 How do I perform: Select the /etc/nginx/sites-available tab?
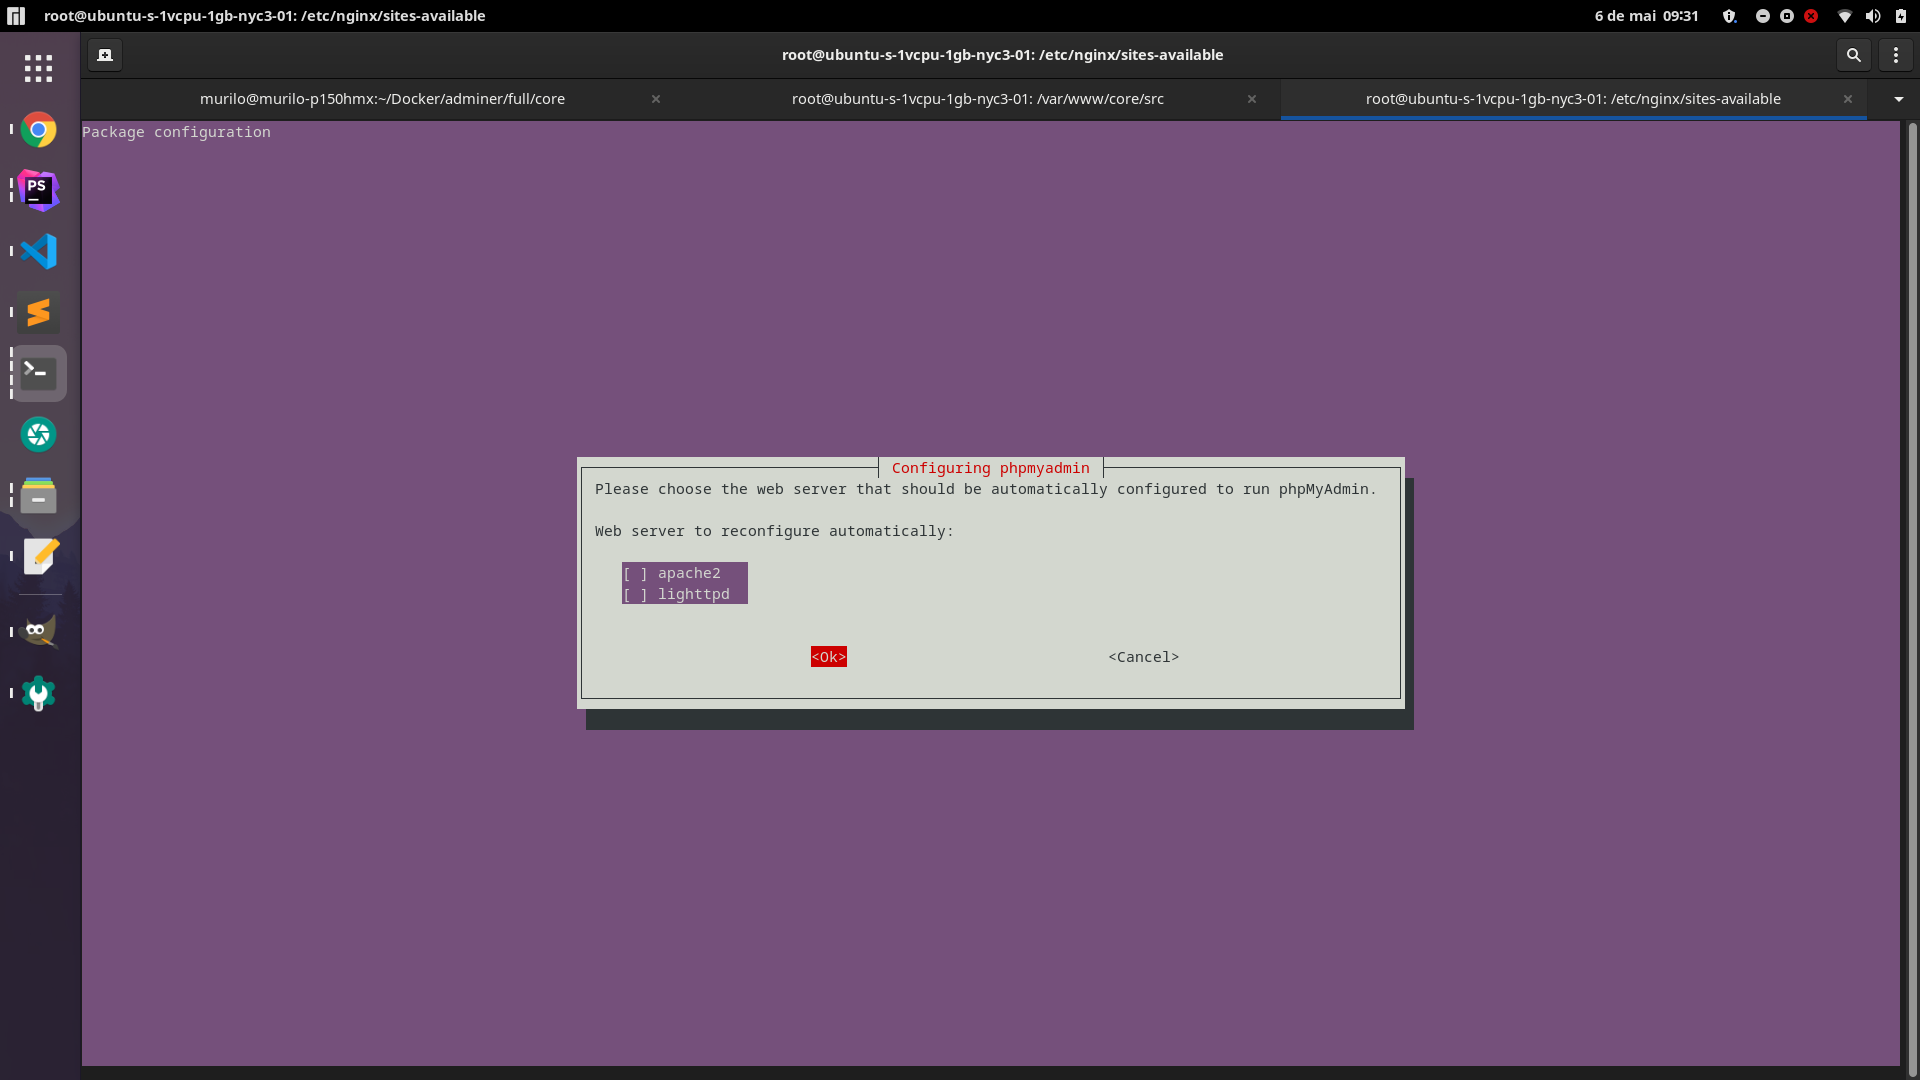coord(1573,99)
